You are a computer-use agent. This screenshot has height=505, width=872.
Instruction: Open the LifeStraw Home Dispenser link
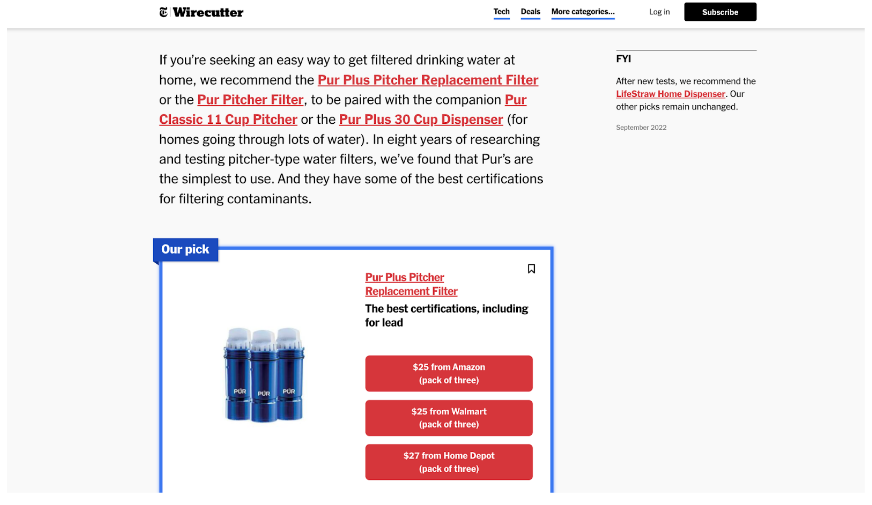point(670,94)
